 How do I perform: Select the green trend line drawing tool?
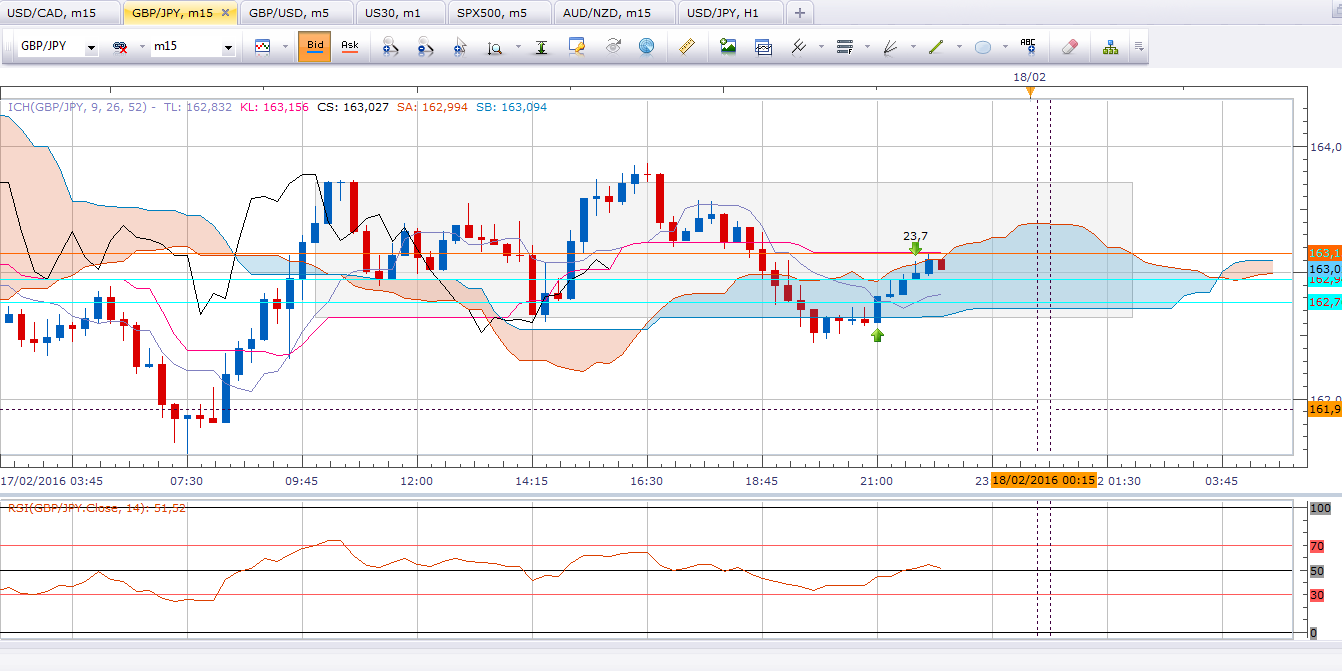[936, 46]
